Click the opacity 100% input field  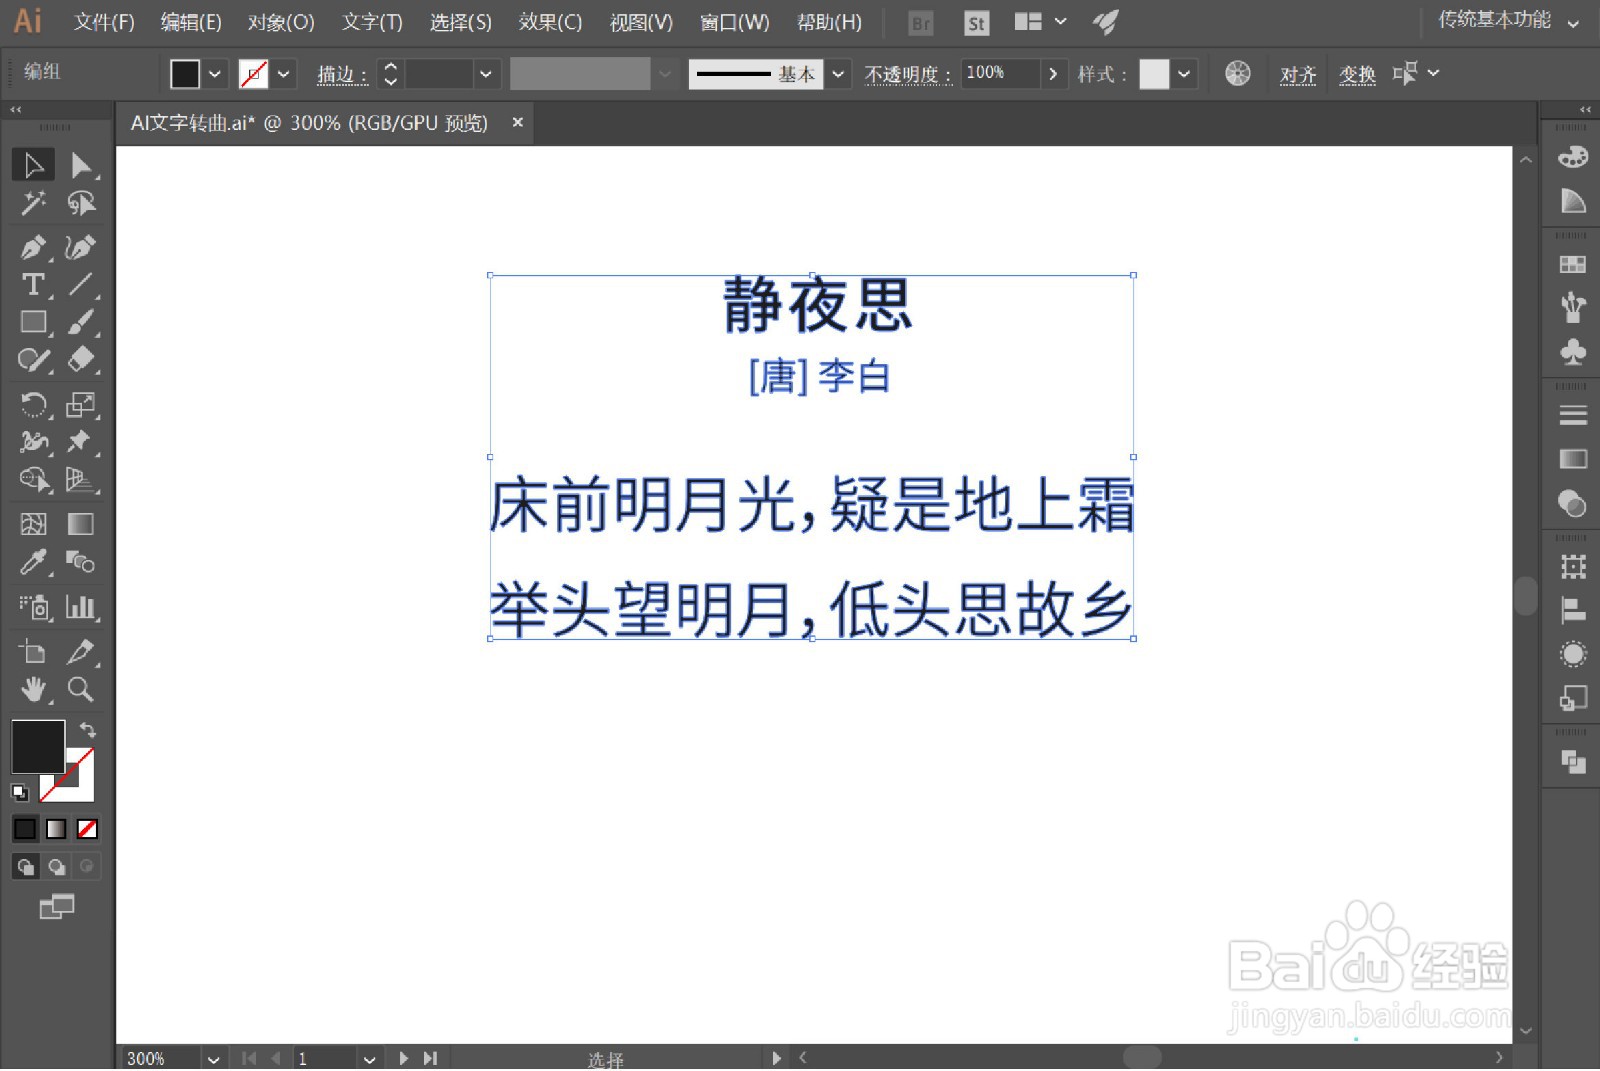[1000, 73]
